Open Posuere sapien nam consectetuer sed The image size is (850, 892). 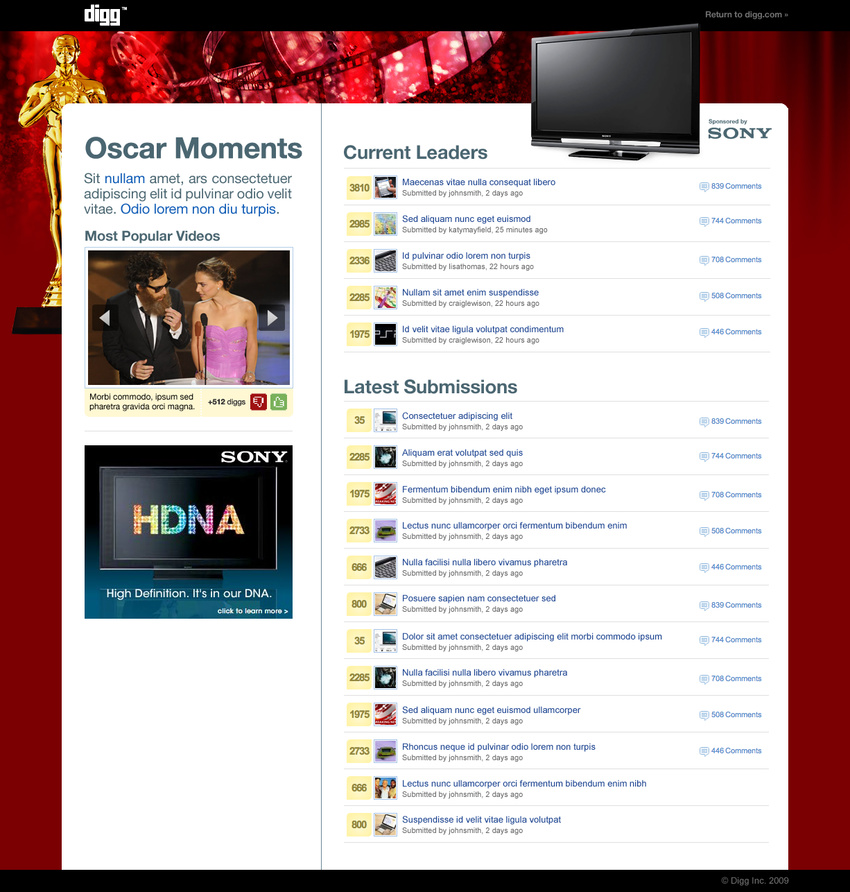point(478,598)
